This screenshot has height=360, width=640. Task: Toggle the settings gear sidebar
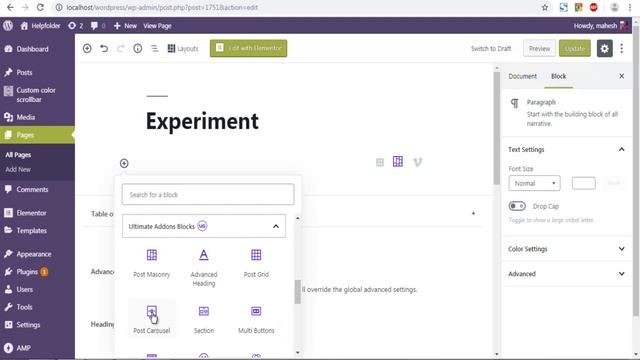tap(604, 48)
